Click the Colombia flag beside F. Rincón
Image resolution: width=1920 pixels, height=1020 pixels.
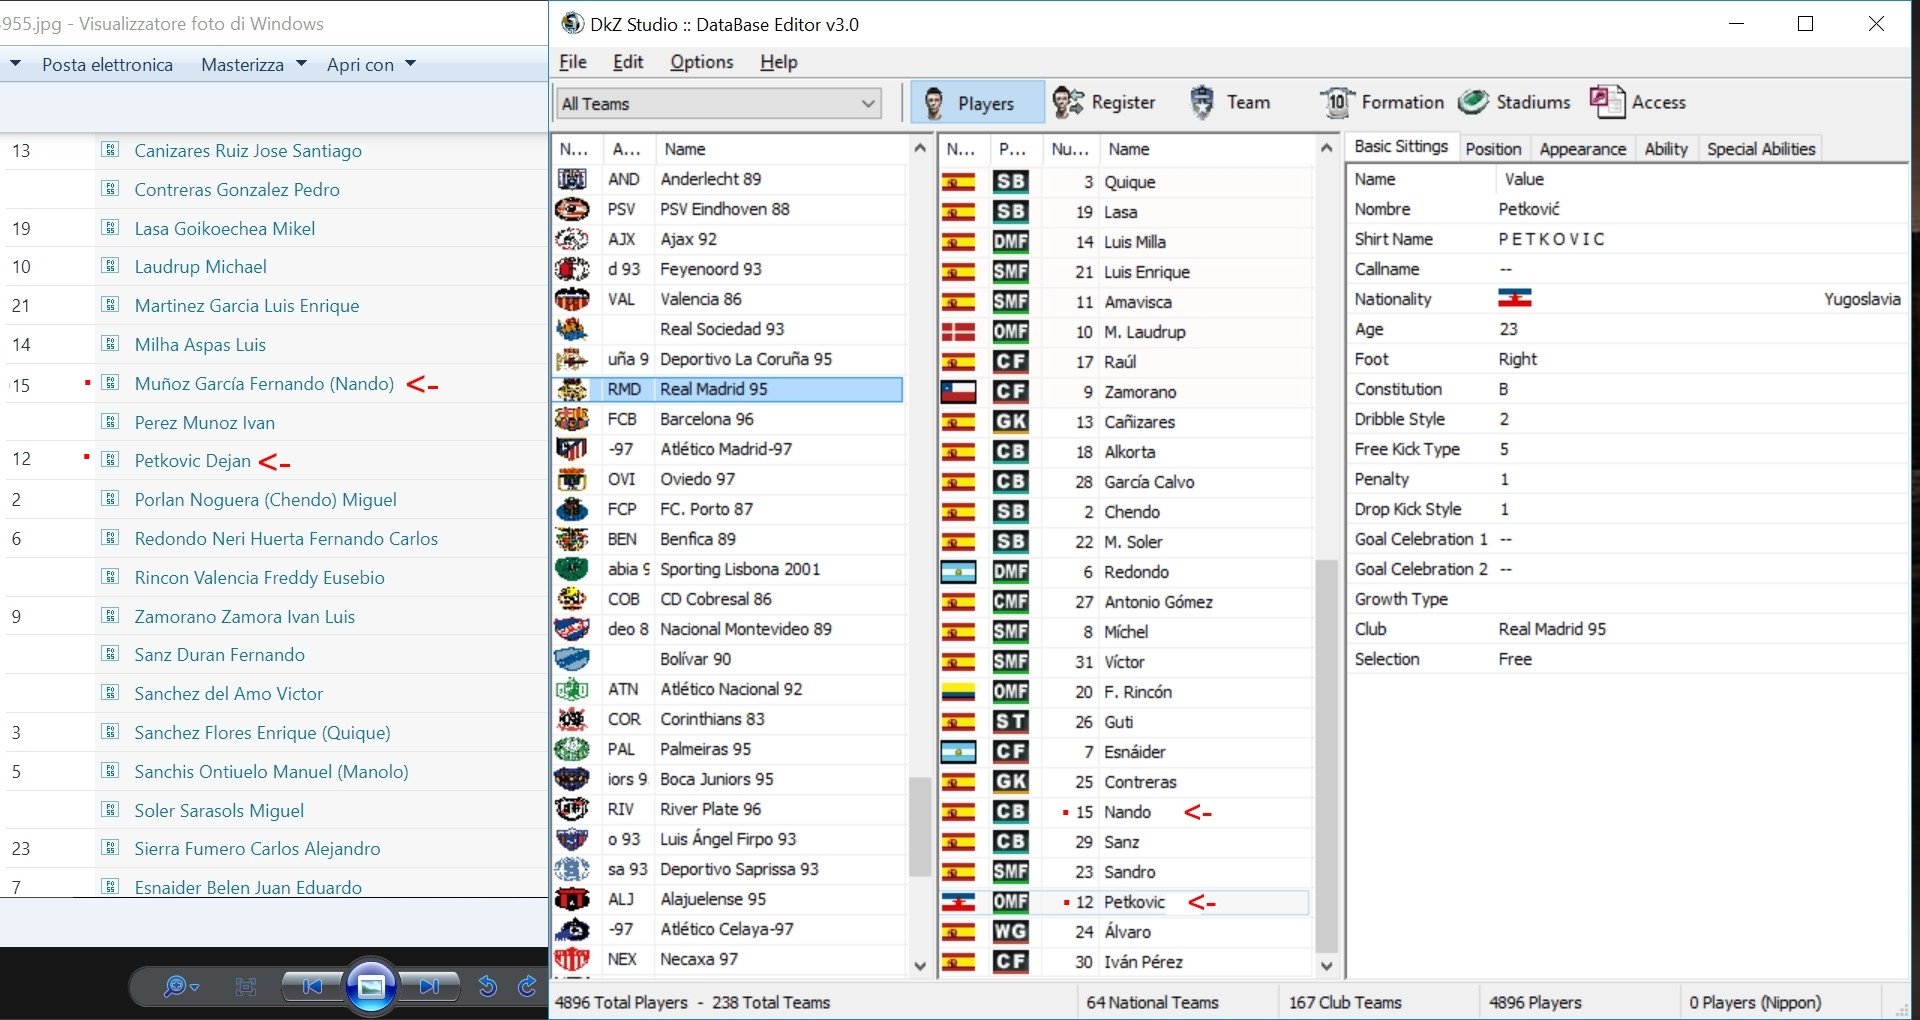[x=958, y=692]
